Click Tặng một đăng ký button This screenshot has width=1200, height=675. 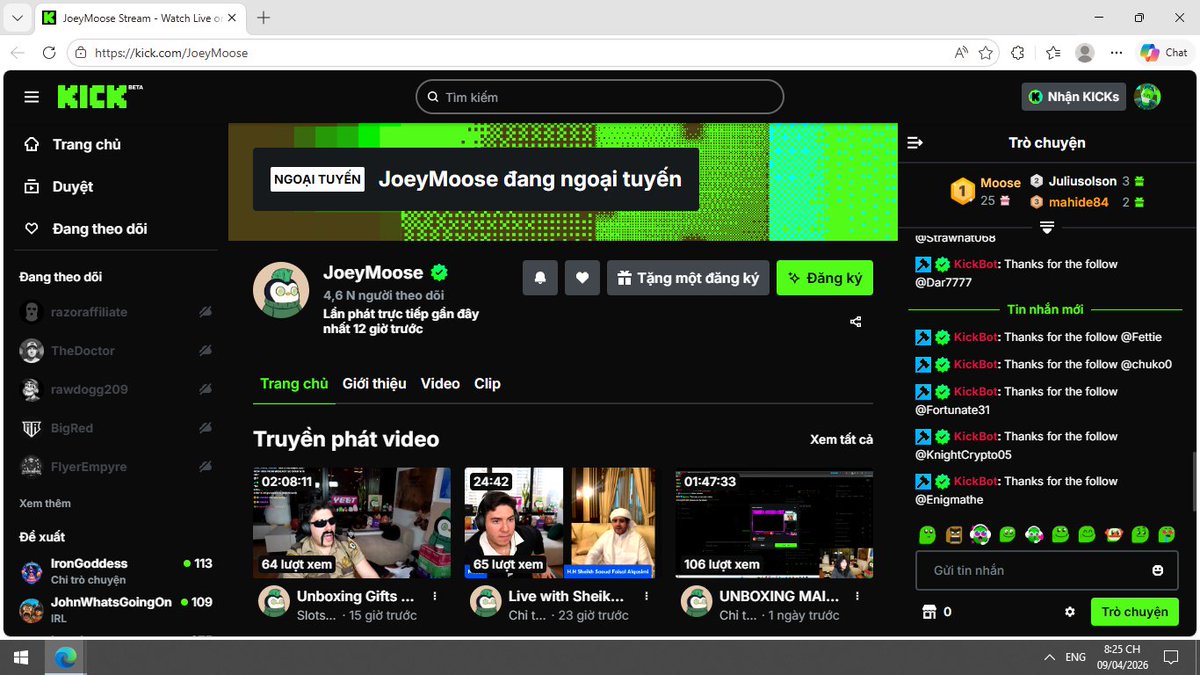(x=688, y=278)
